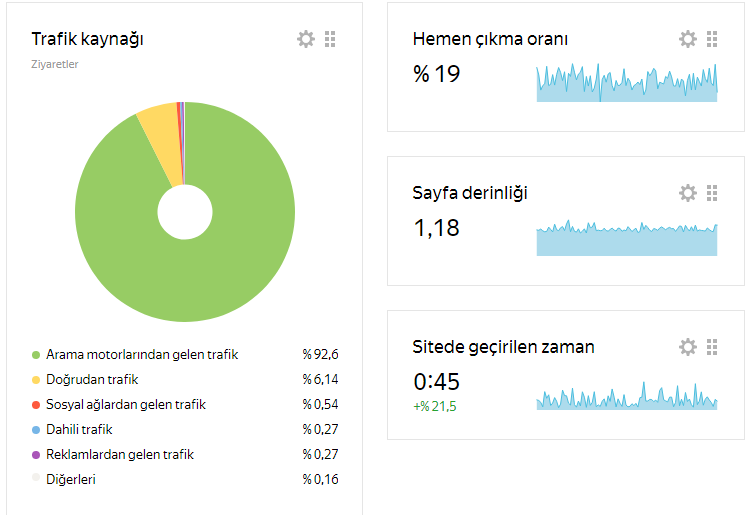Click the Sitede geçirilen zaman sparkline chart
The image size is (746, 515).
pyautogui.click(x=627, y=396)
